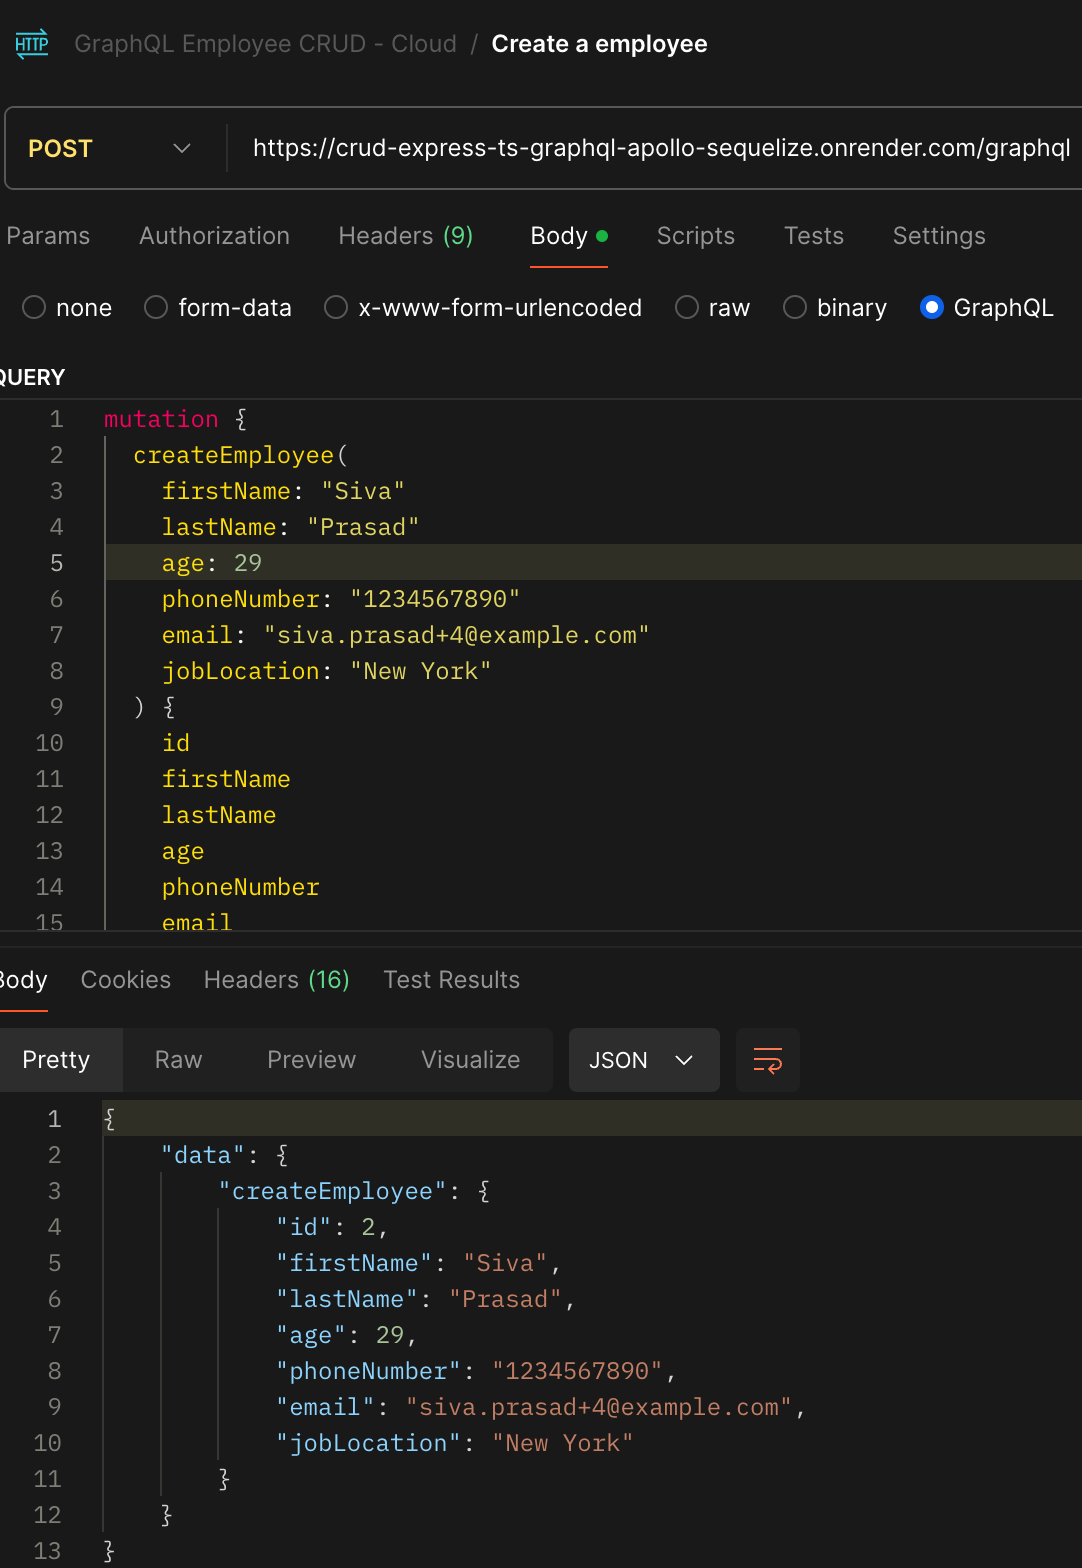Switch to the Visualize response view

pos(471,1060)
